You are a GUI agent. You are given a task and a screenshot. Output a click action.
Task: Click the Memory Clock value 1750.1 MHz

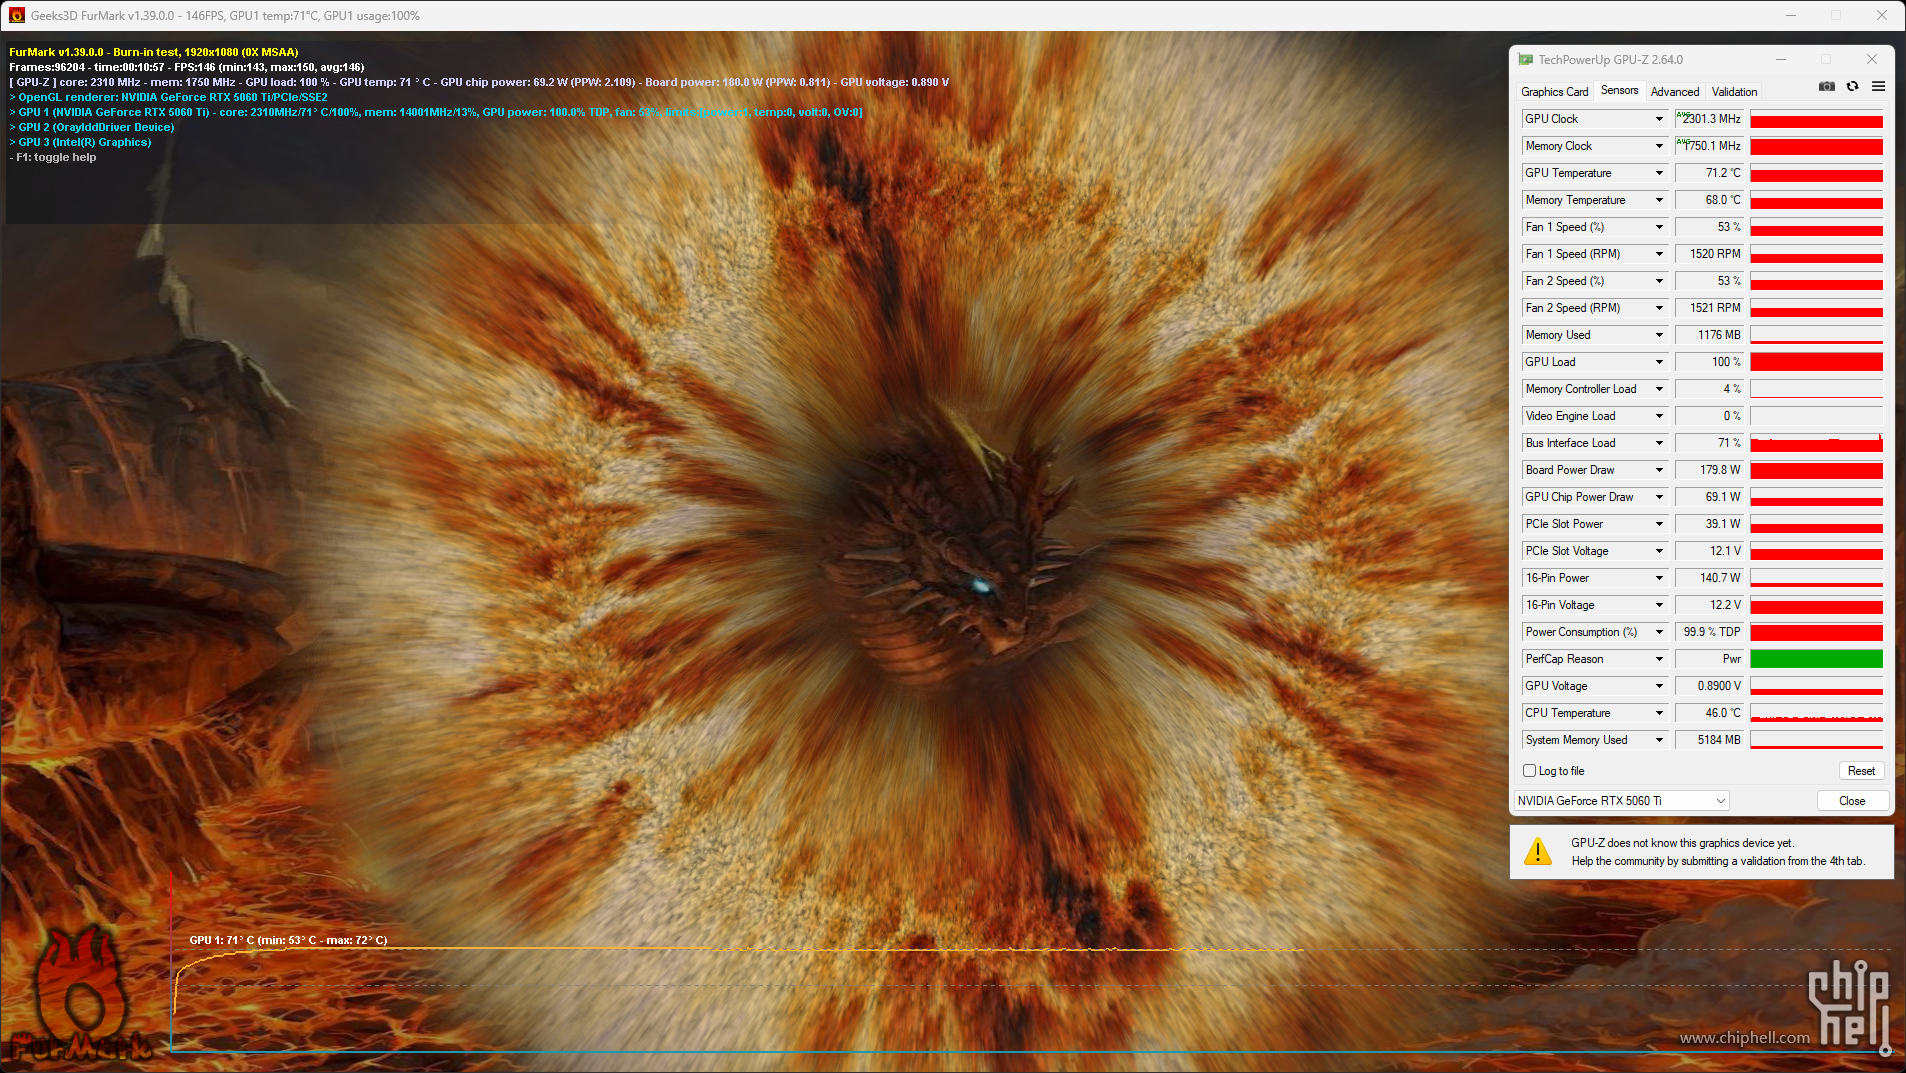pos(1709,146)
